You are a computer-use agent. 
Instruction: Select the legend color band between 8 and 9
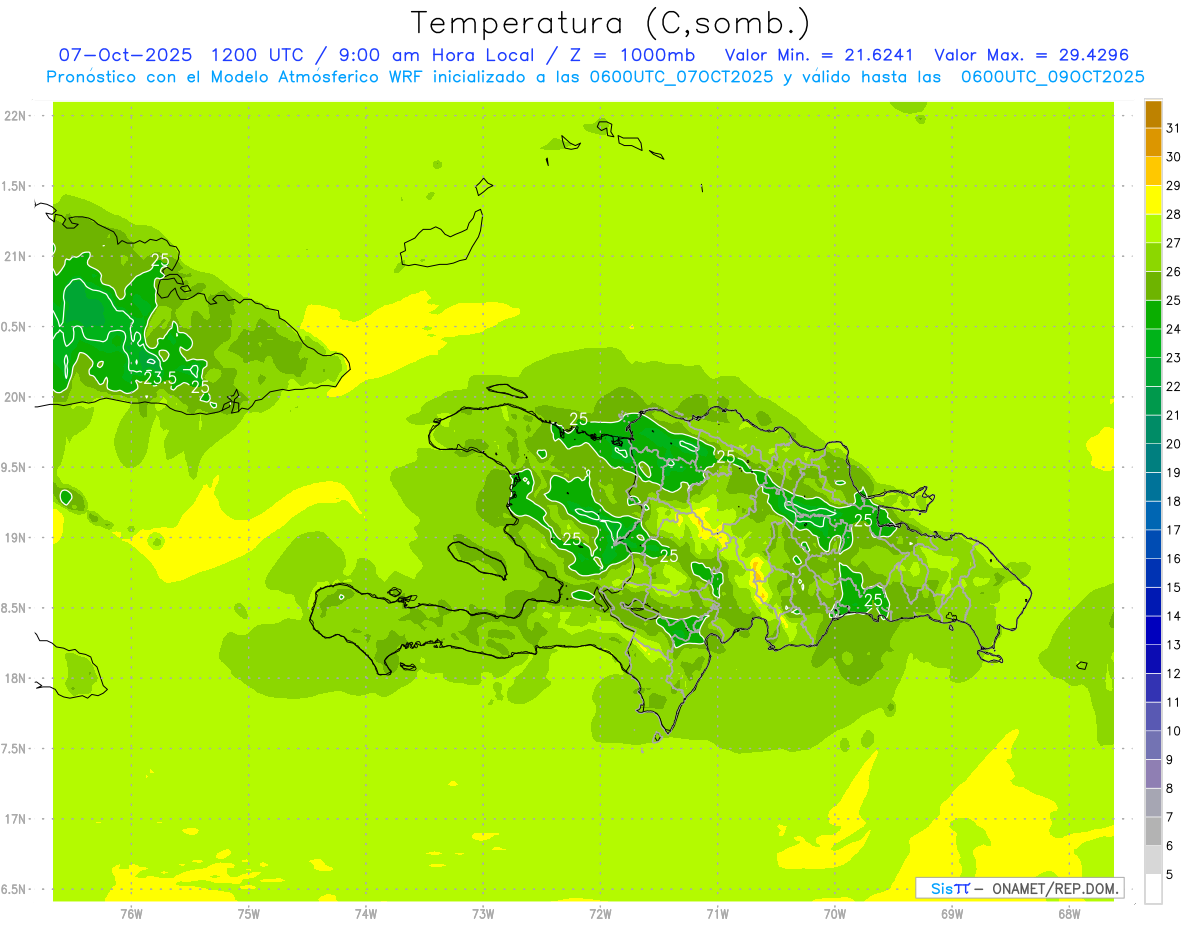tap(1153, 774)
